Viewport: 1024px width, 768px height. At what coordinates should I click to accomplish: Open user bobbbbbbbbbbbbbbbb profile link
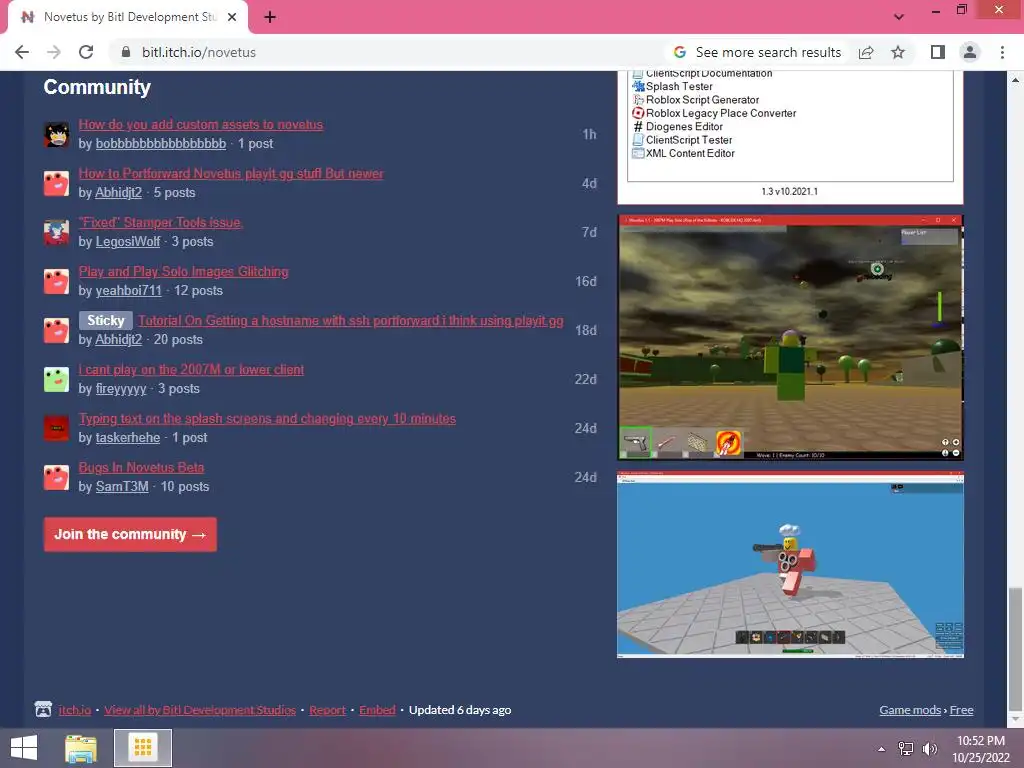[161, 144]
